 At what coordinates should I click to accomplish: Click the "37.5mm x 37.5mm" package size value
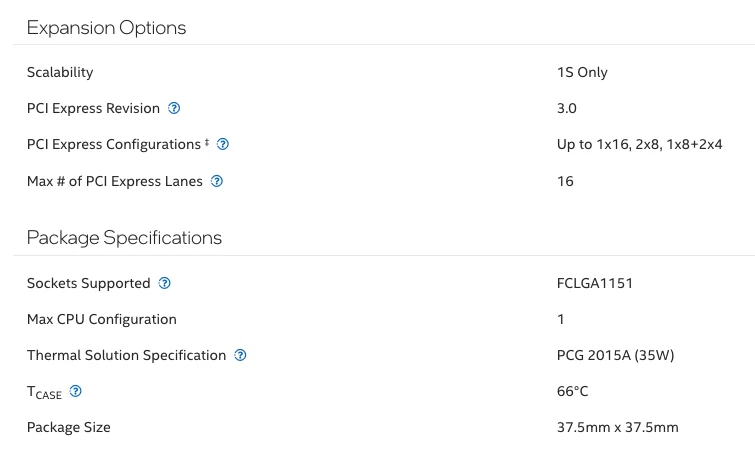(617, 427)
